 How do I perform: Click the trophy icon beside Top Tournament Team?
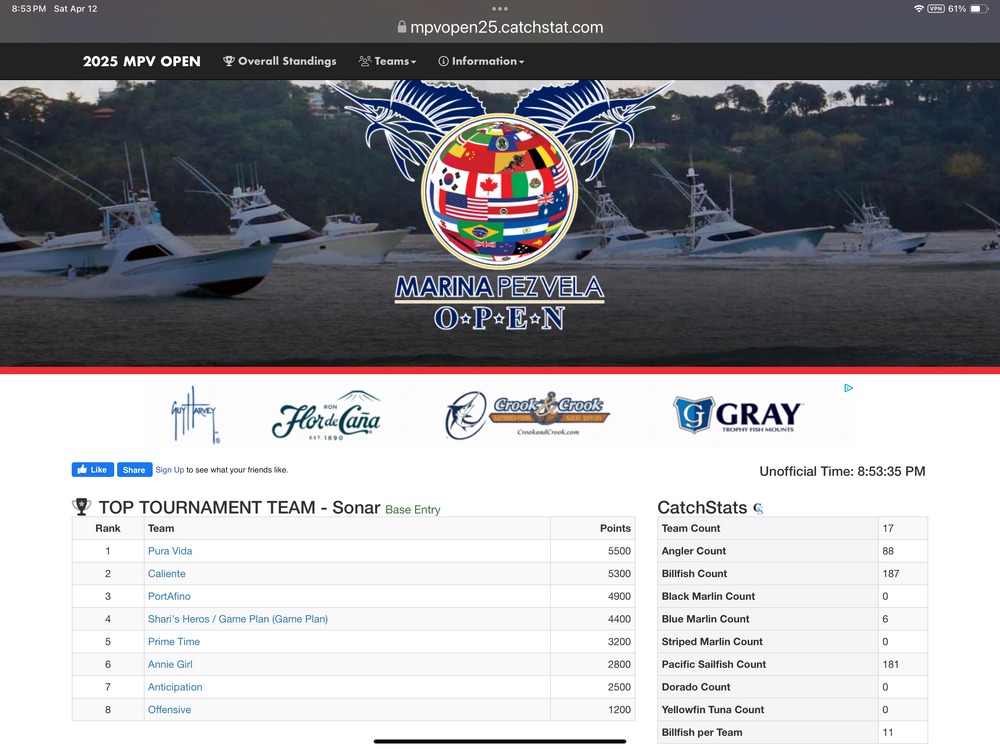tap(82, 507)
